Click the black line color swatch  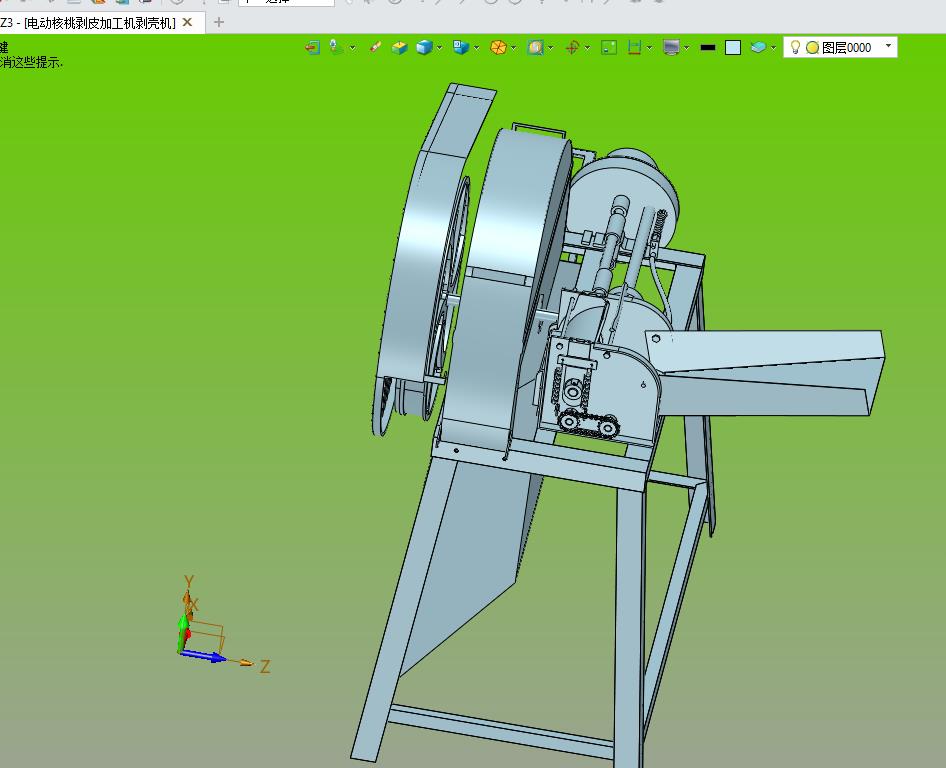click(x=708, y=47)
